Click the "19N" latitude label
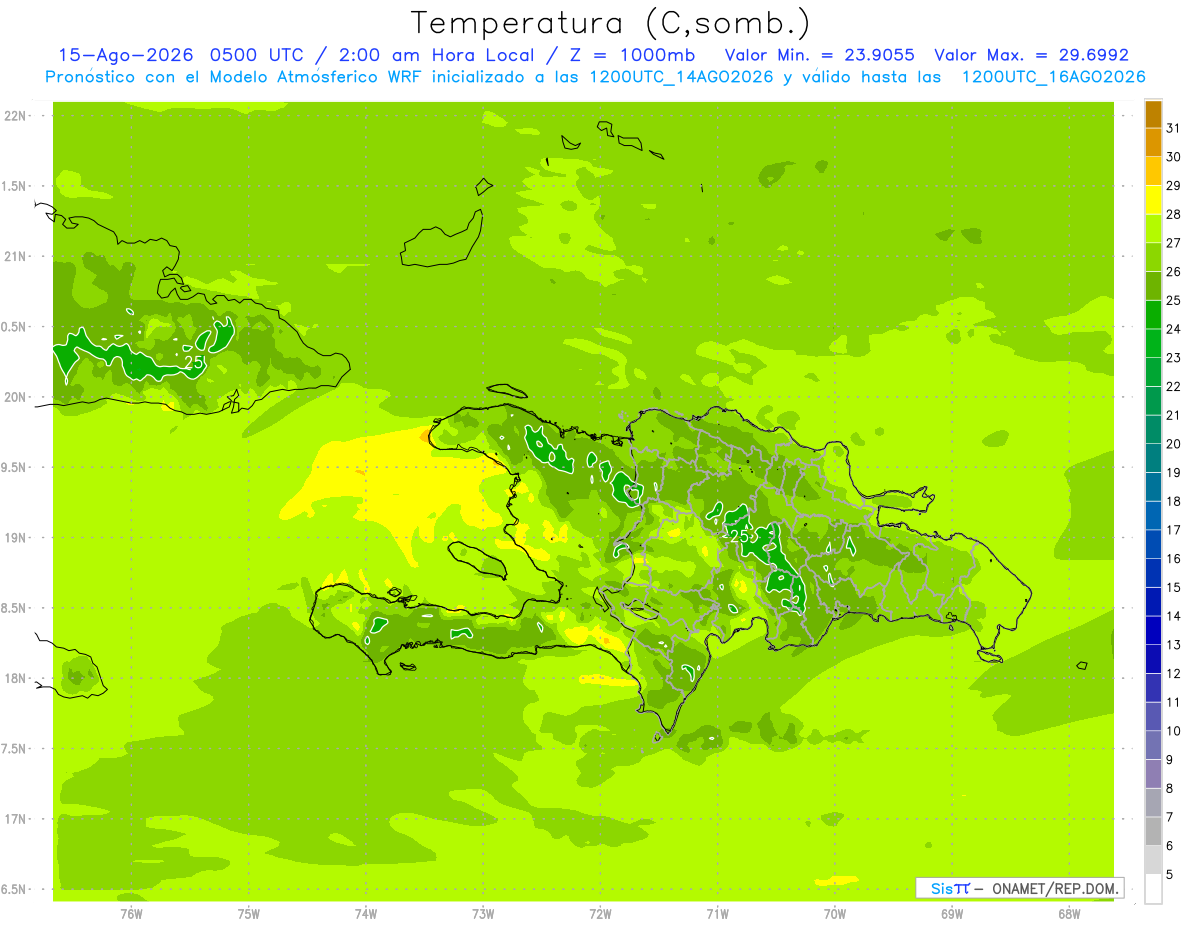 coord(16,538)
